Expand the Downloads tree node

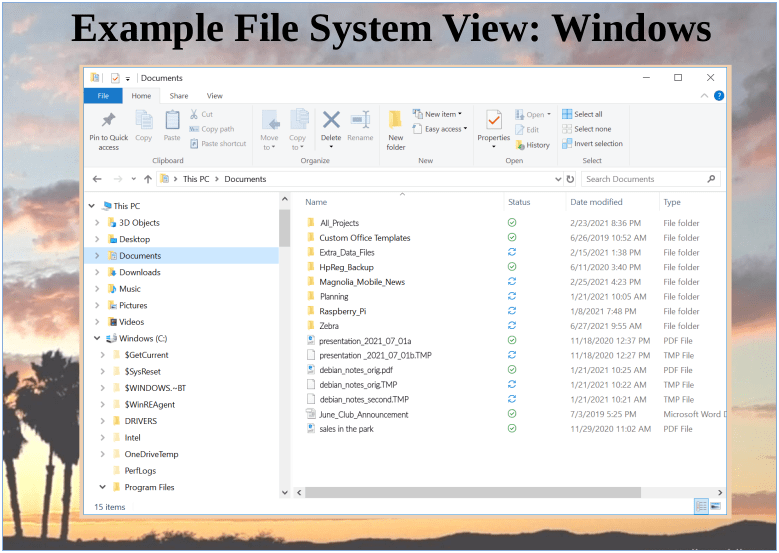(x=97, y=272)
